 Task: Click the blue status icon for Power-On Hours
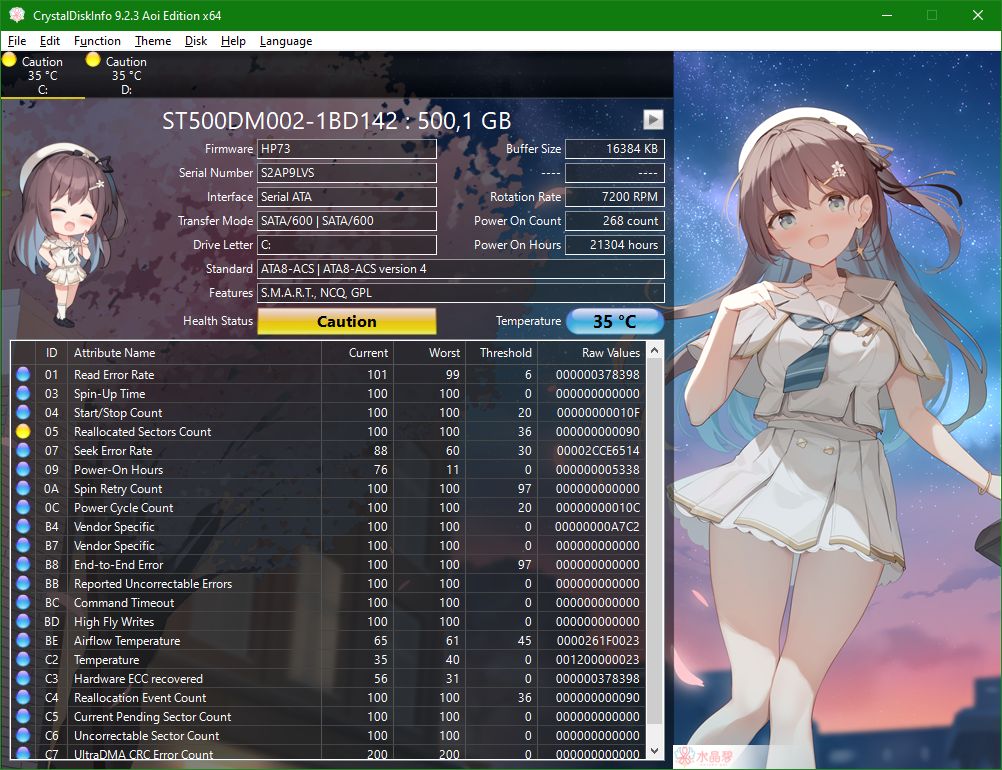click(23, 470)
